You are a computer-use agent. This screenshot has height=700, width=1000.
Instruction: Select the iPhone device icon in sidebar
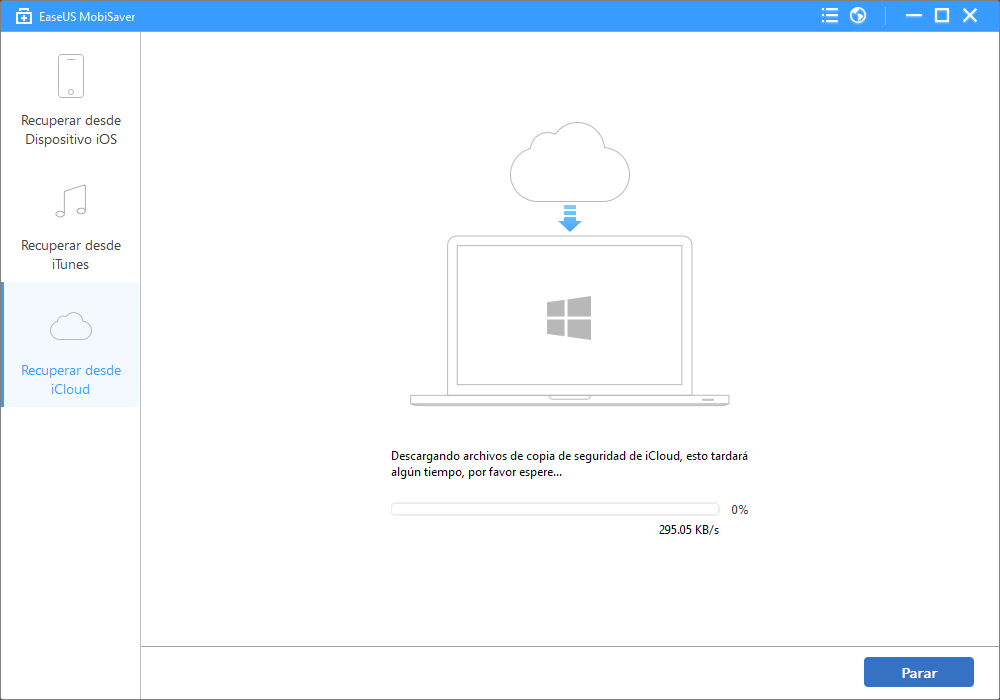(70, 76)
